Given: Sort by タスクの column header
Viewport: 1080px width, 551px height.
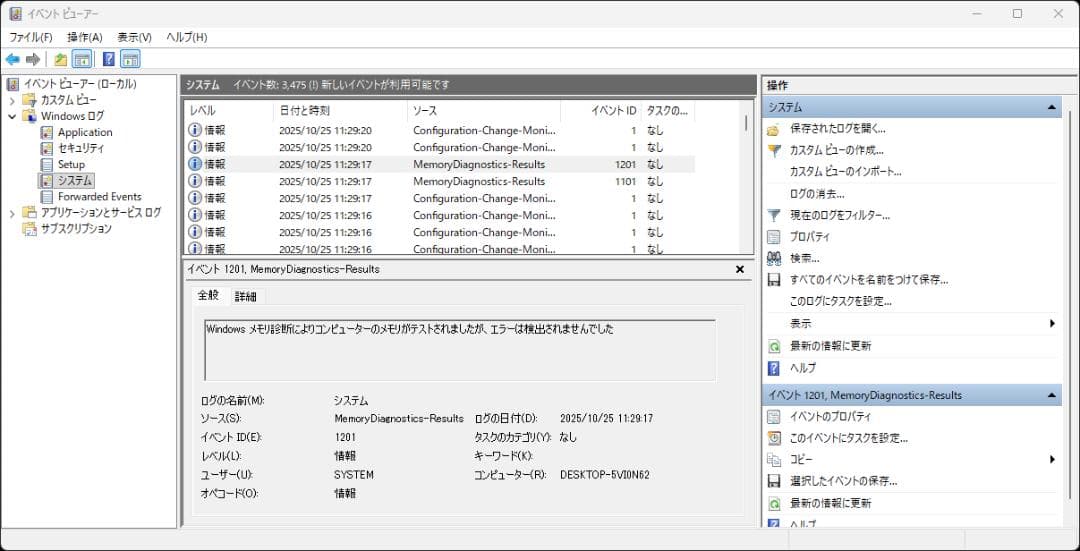Looking at the screenshot, I should coord(667,110).
